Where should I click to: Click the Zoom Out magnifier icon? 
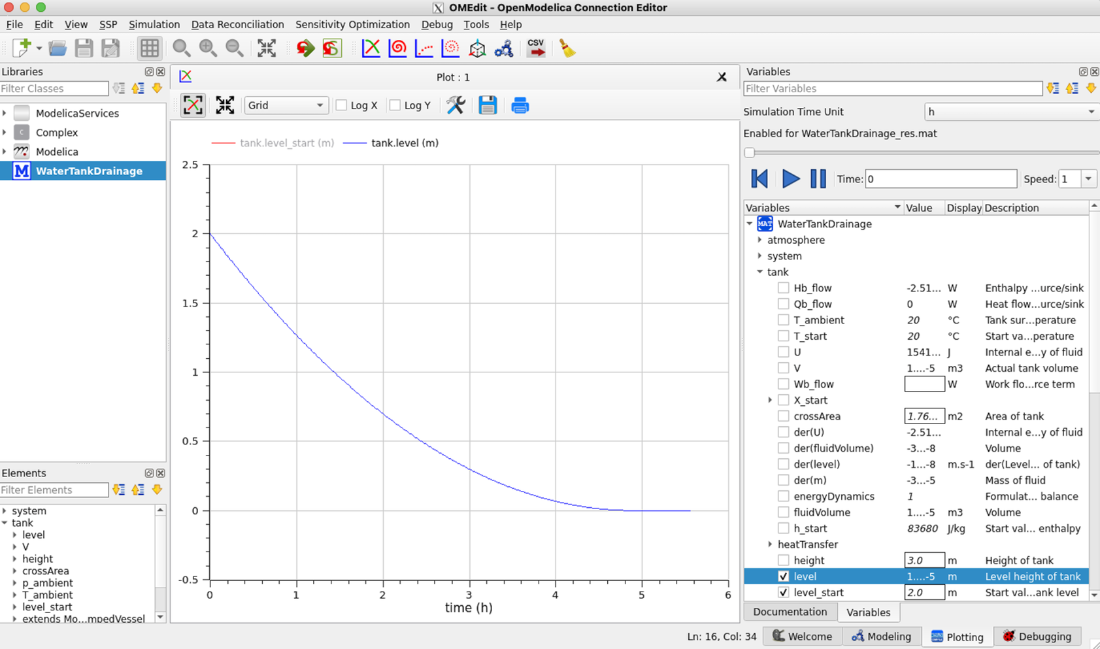(x=234, y=48)
